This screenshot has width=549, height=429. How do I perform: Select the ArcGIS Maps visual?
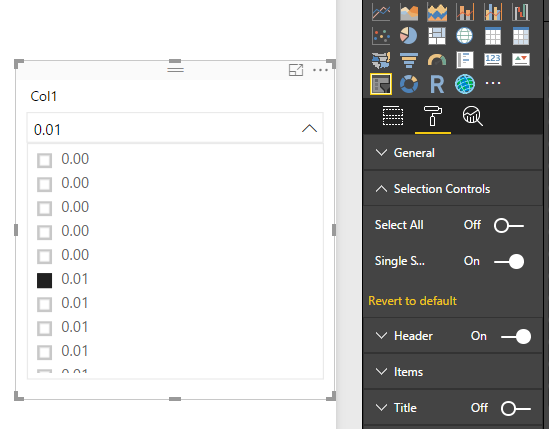click(x=465, y=84)
